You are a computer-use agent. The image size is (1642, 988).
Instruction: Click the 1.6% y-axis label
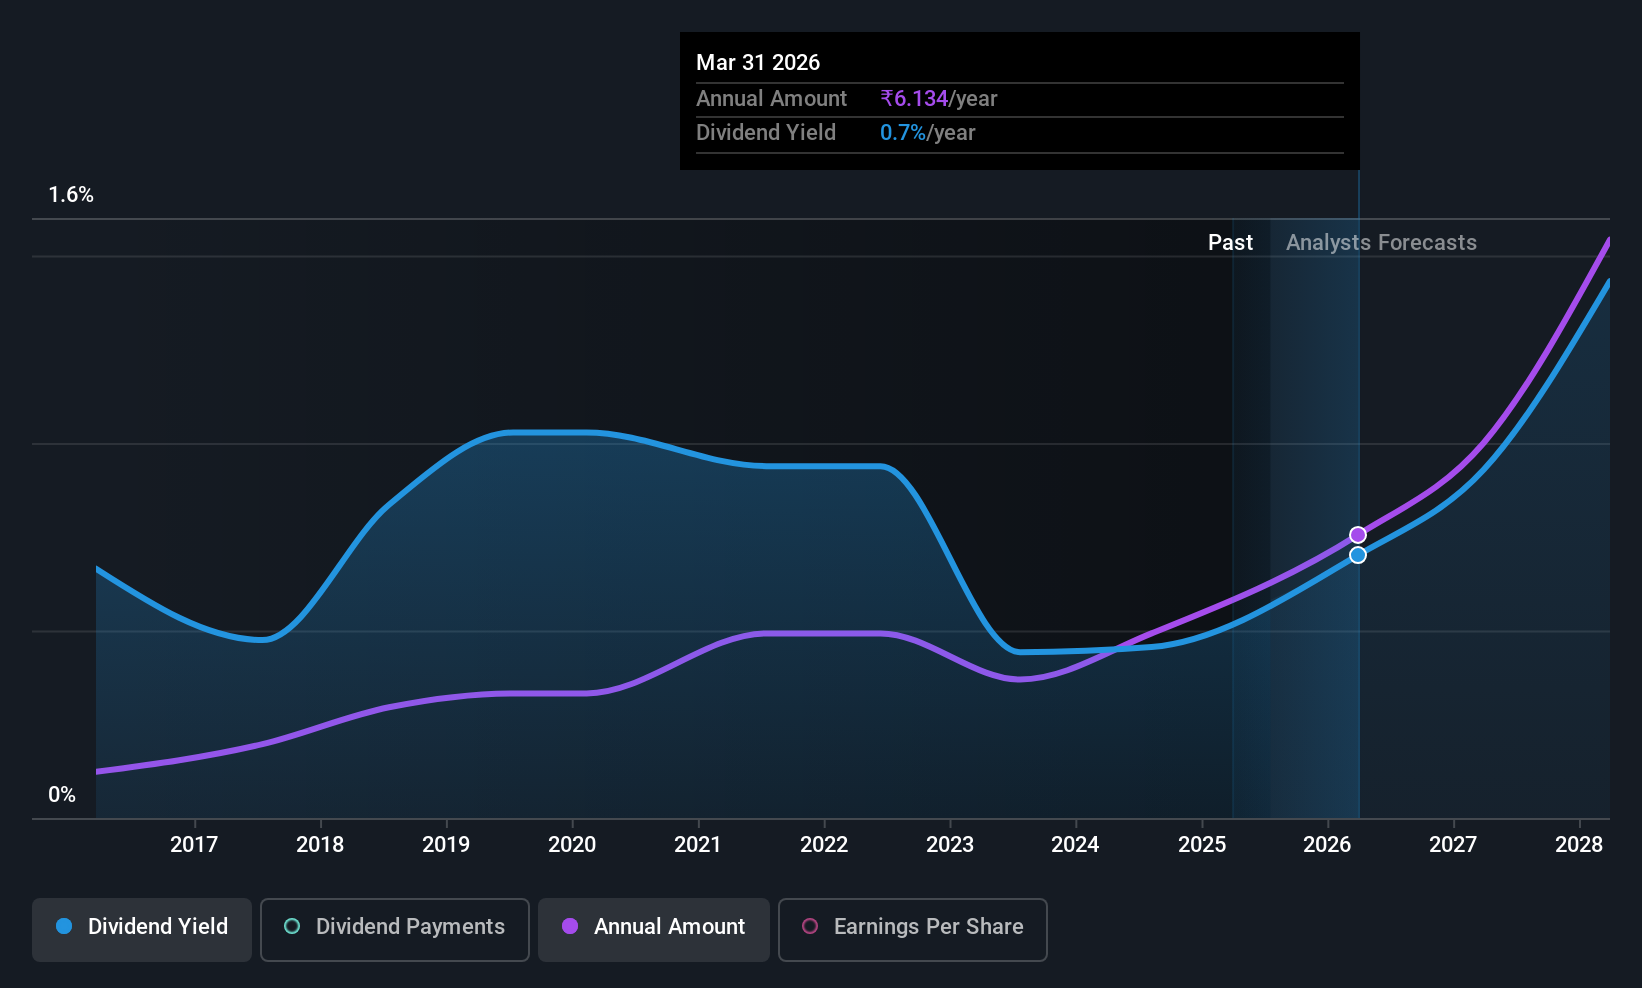(x=71, y=195)
